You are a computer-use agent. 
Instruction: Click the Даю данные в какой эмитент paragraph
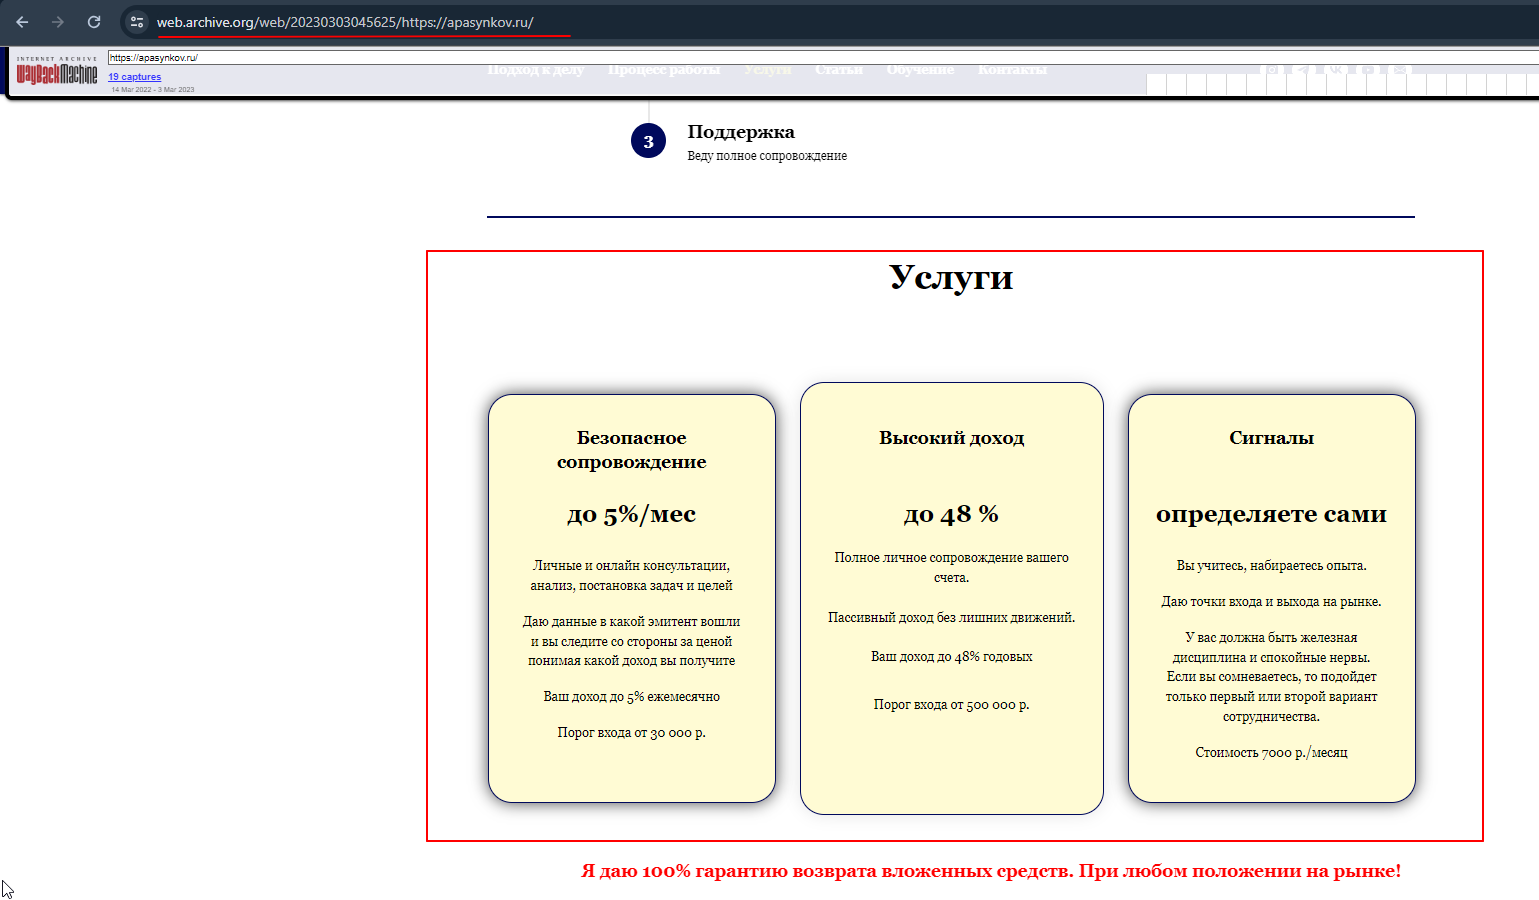click(632, 641)
